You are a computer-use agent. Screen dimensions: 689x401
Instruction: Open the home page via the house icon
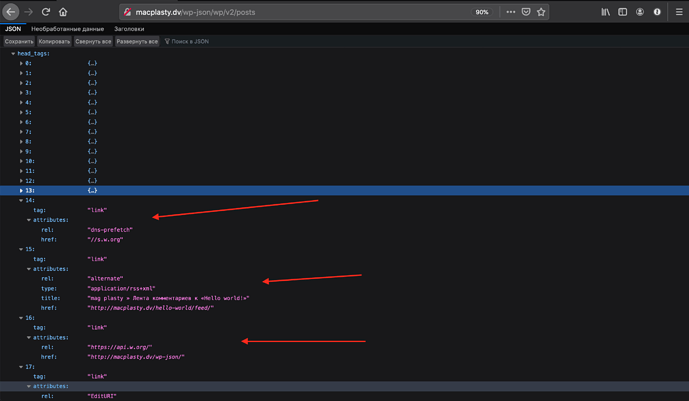click(63, 12)
